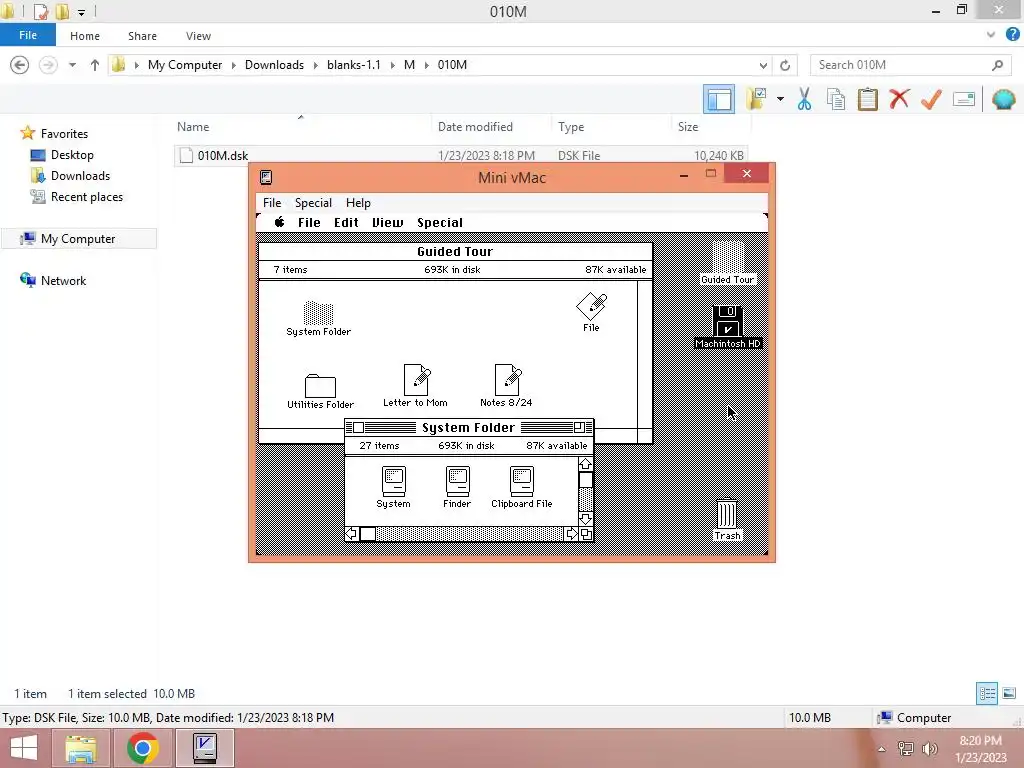
Task: Show hidden tray icons arrow
Action: (x=882, y=749)
